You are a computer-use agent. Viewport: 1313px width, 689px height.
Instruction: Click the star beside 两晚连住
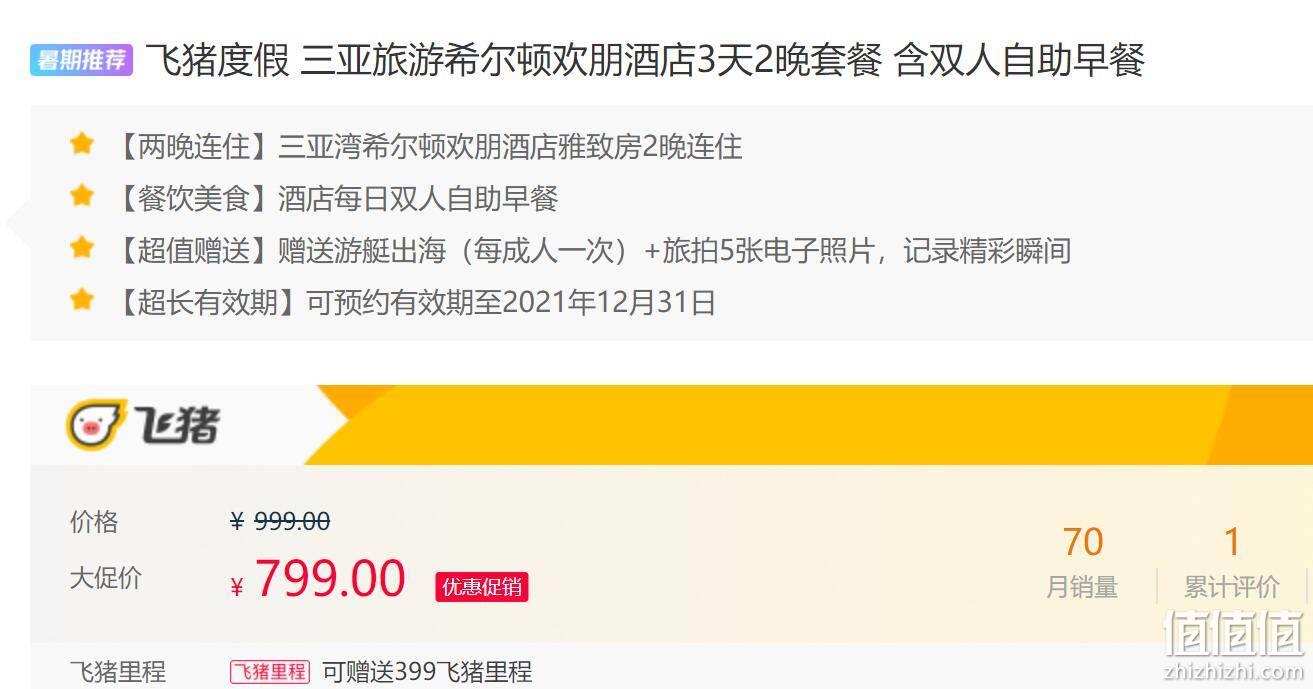[x=82, y=144]
